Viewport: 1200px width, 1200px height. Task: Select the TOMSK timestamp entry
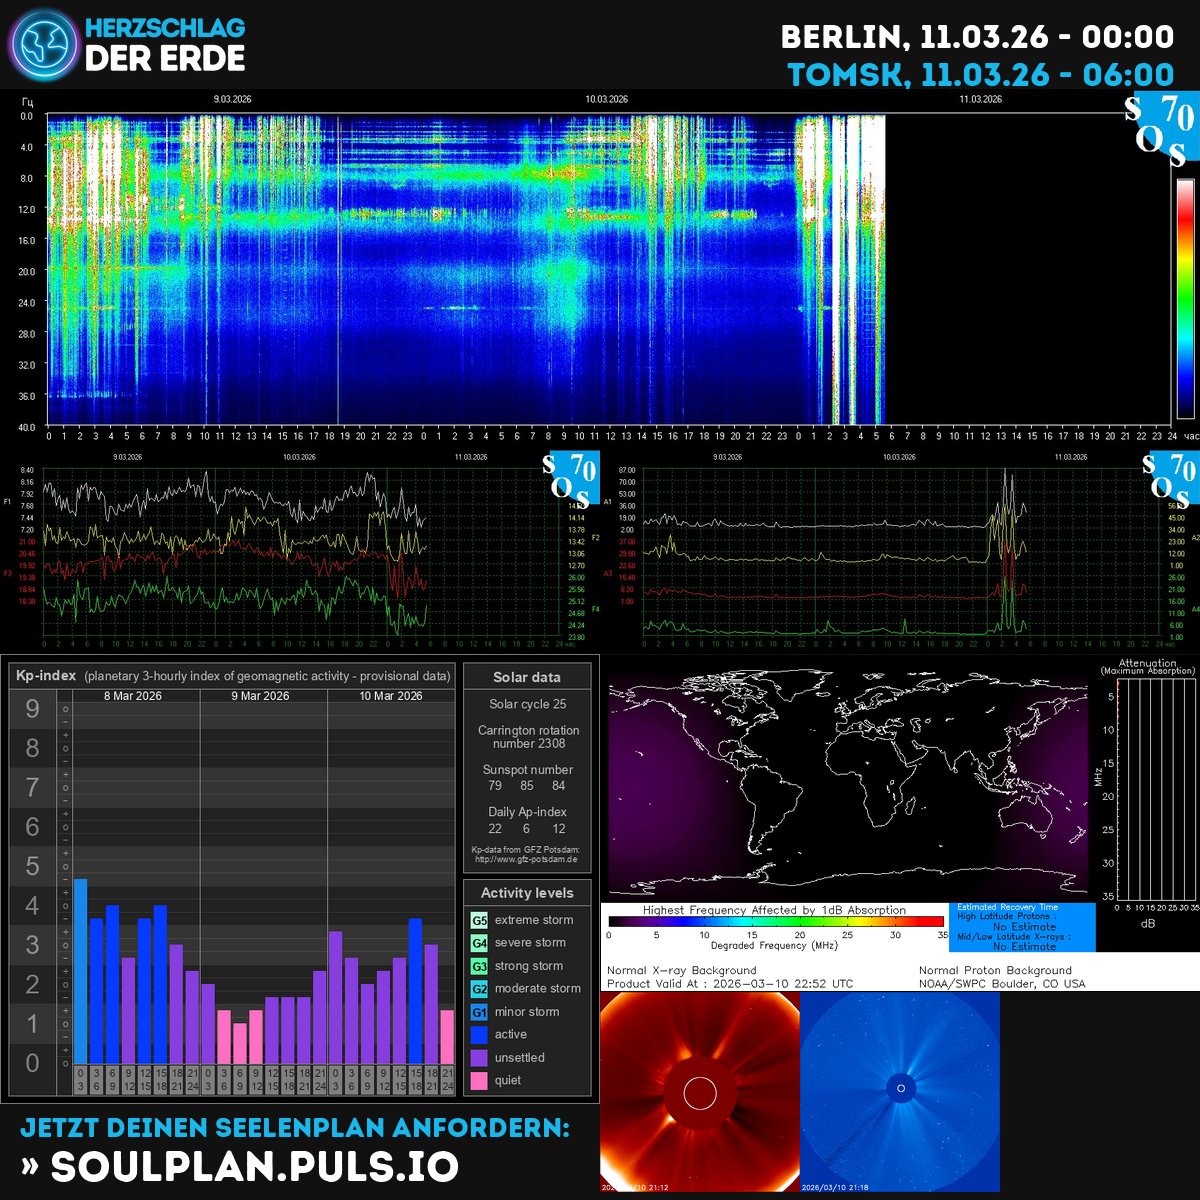click(x=980, y=72)
